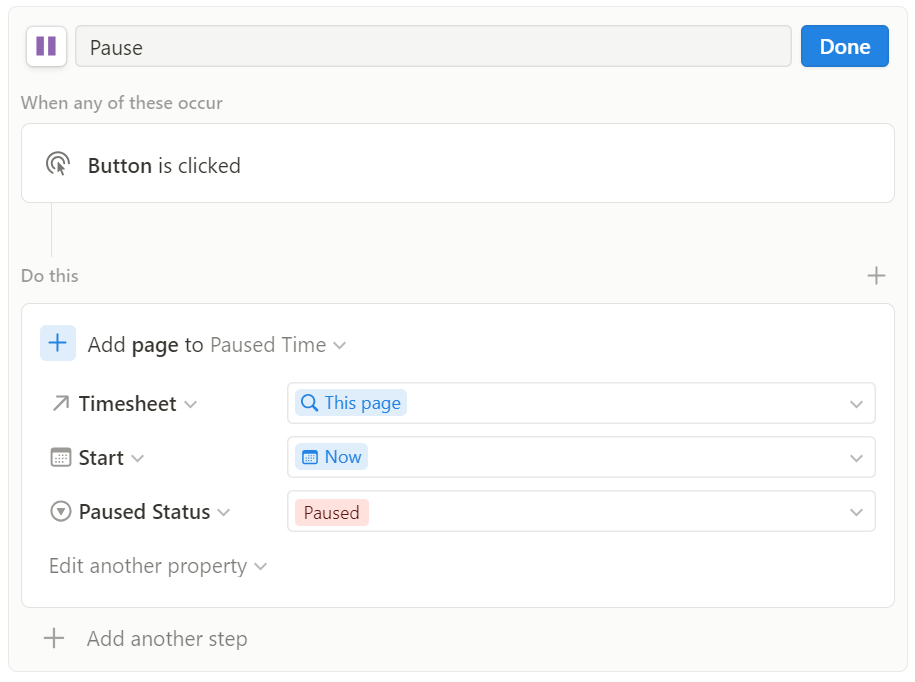Expand the Start property name chevron
Image resolution: width=915 pixels, height=682 pixels.
[137, 458]
